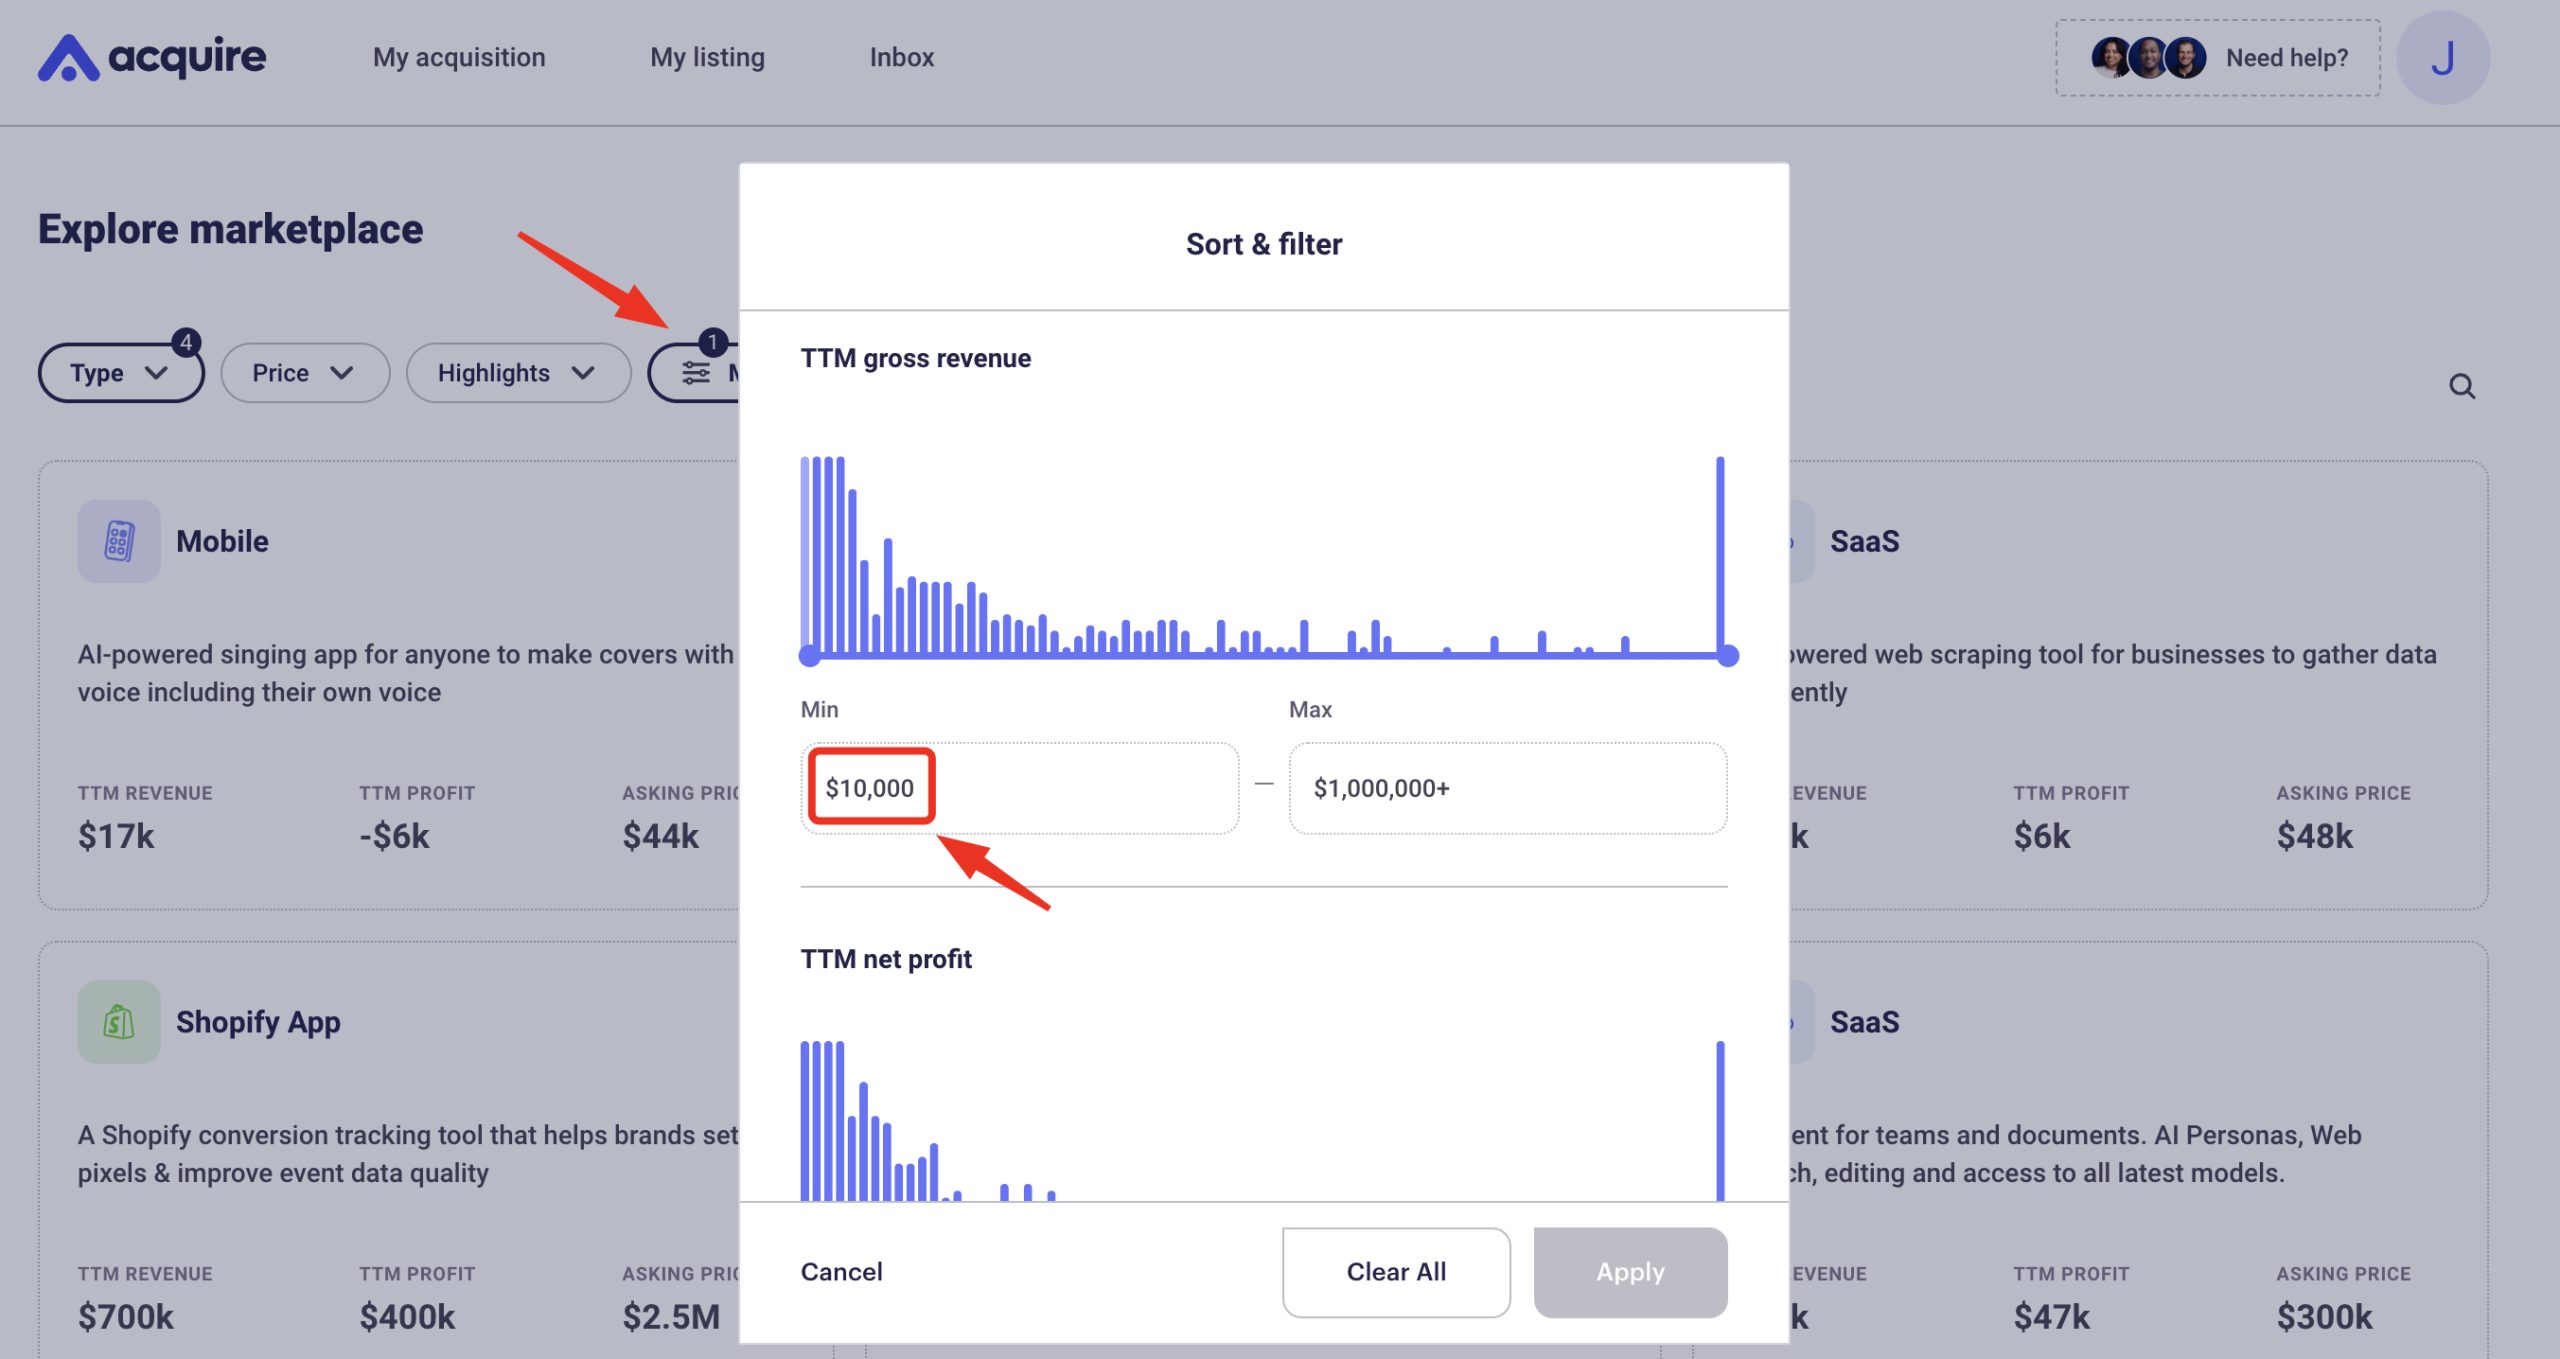Expand the Highlights dropdown

(x=517, y=373)
